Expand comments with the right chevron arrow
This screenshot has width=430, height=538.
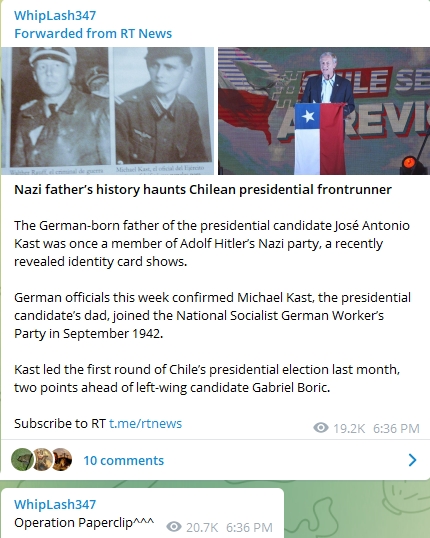pyautogui.click(x=412, y=460)
